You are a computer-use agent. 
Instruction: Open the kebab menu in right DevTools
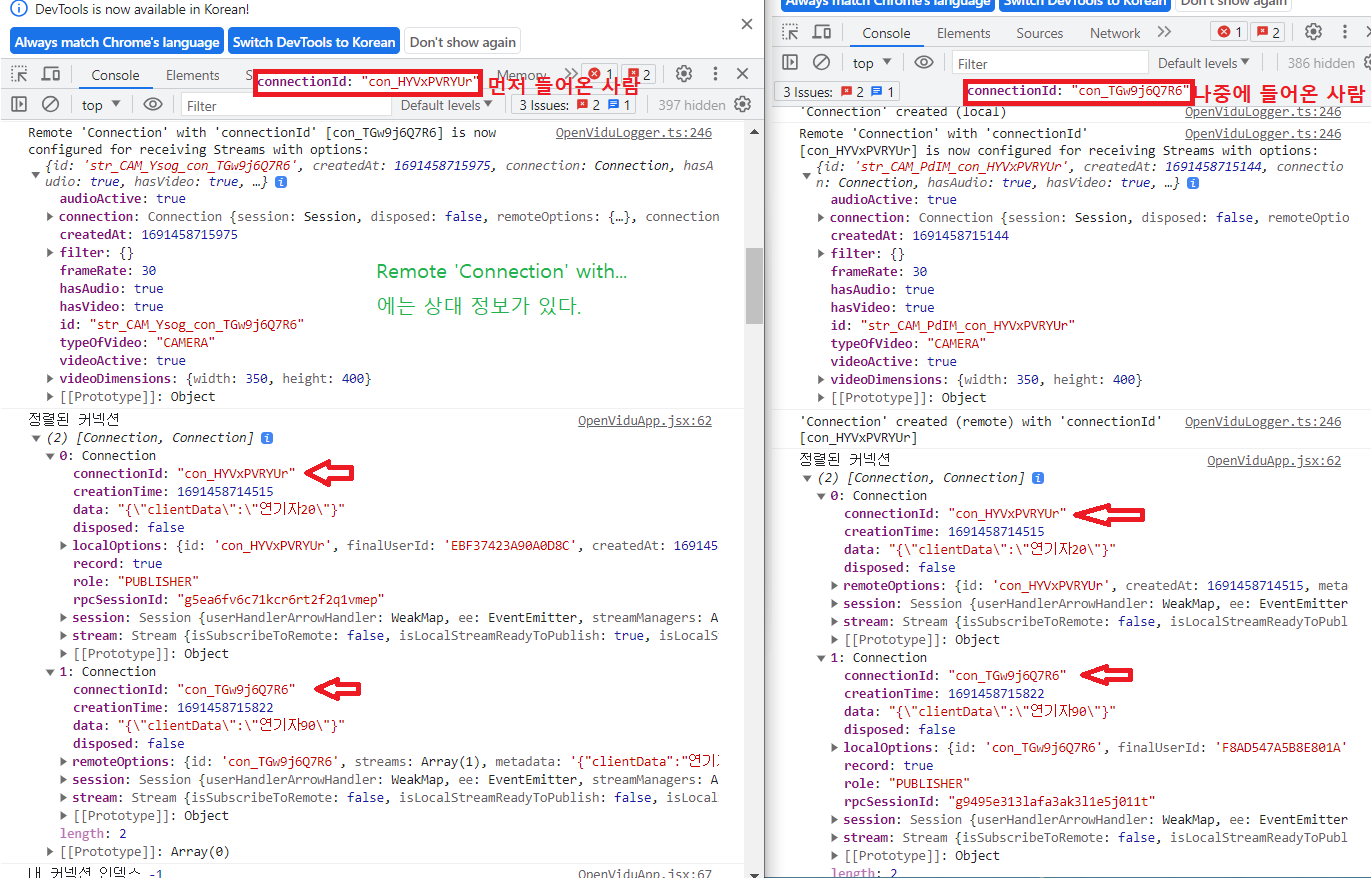coord(1345,32)
